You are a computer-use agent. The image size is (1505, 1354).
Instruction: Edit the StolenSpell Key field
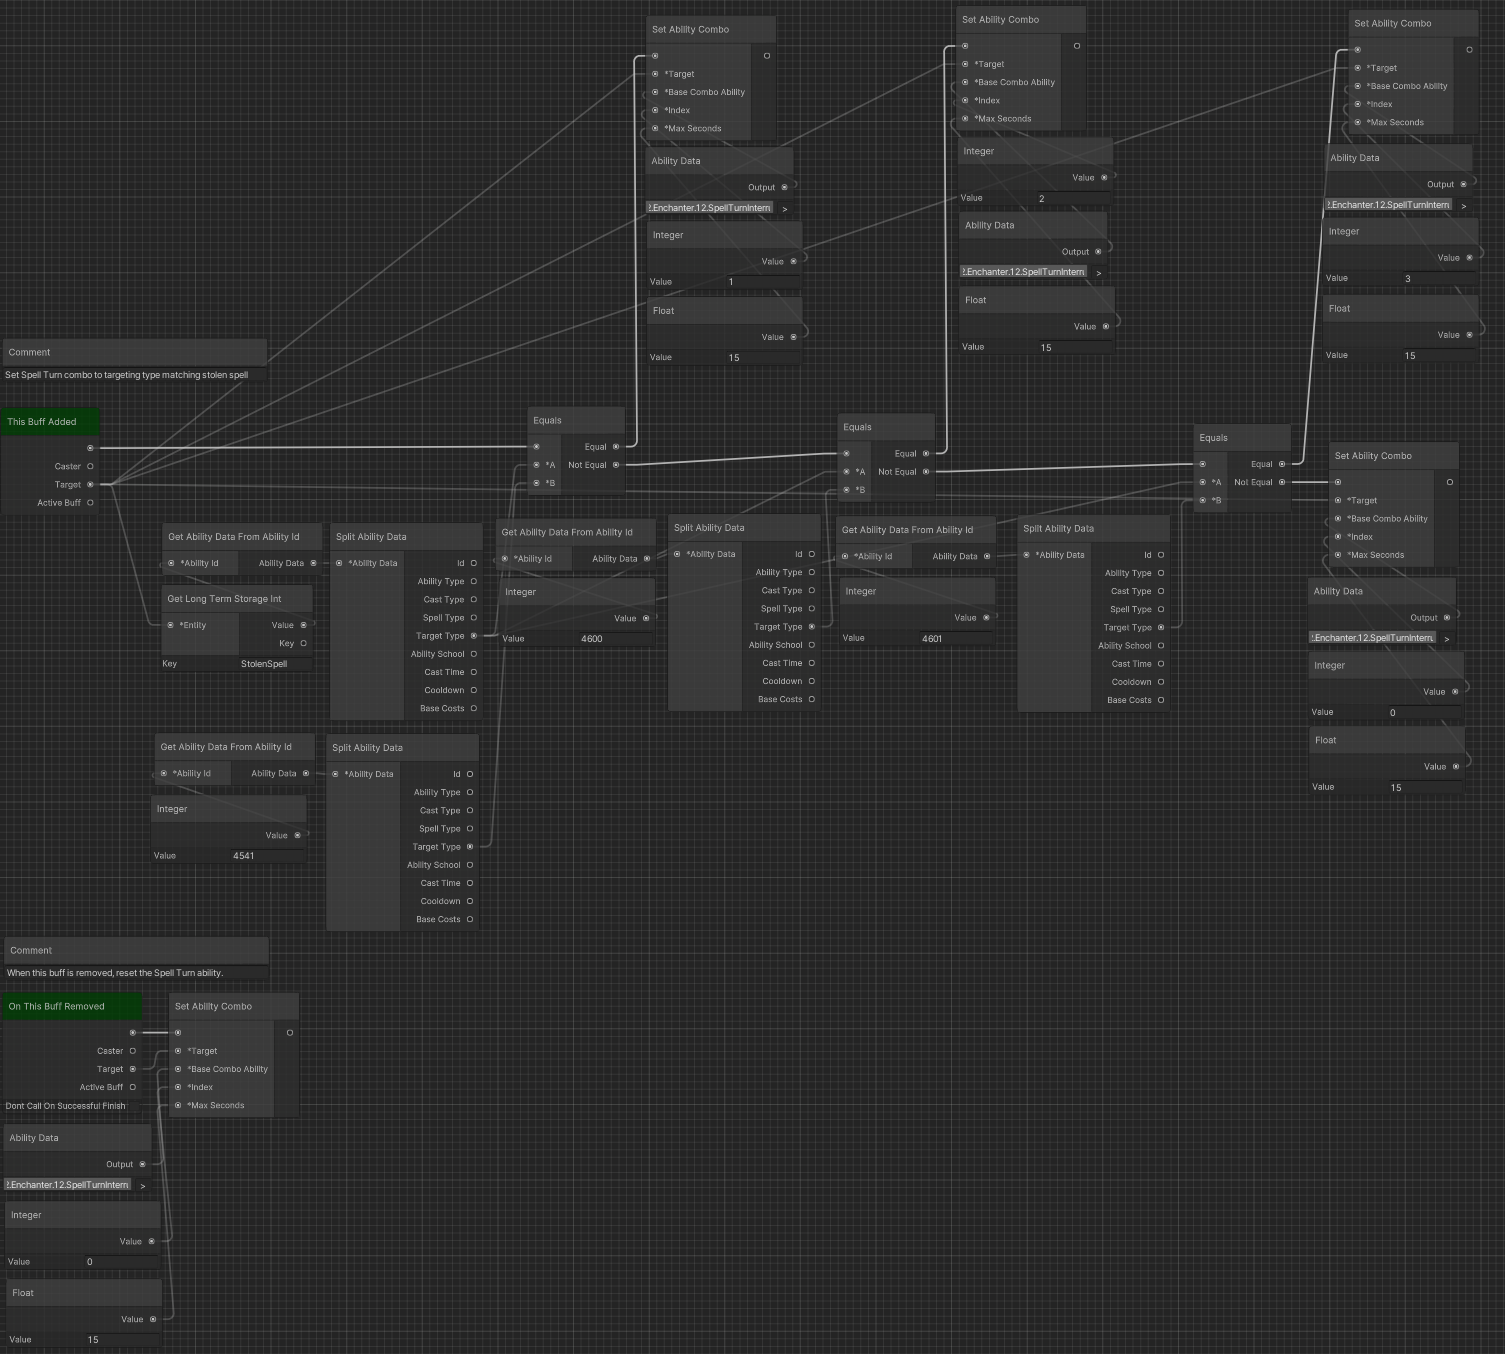[x=264, y=664]
